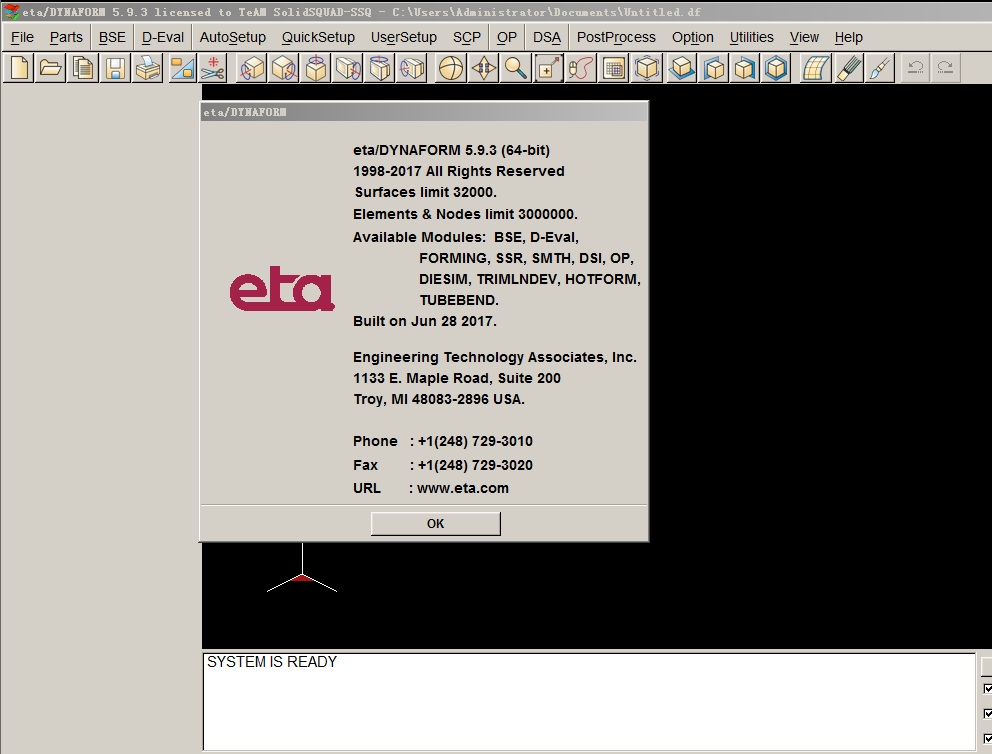Click the 'Surfaces limit 32000.' text
The width and height of the screenshot is (992, 754).
(x=425, y=192)
